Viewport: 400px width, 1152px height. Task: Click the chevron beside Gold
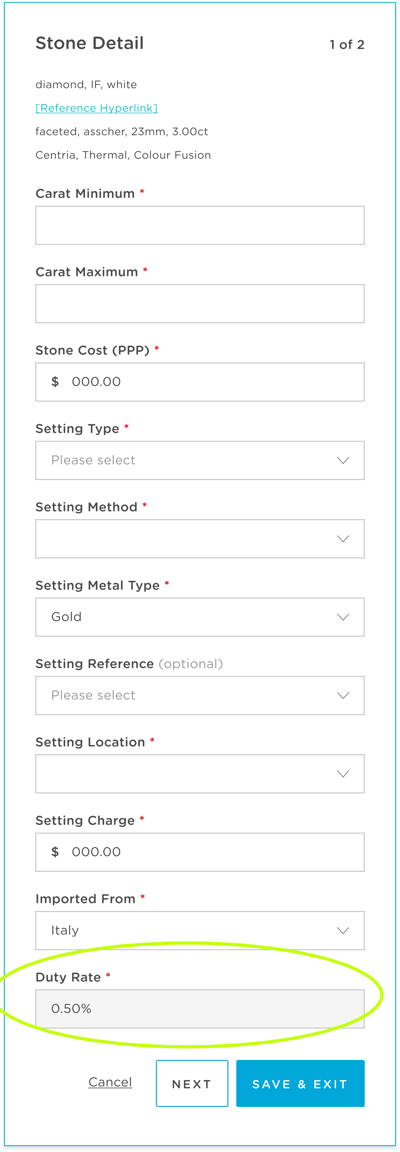coord(343,617)
